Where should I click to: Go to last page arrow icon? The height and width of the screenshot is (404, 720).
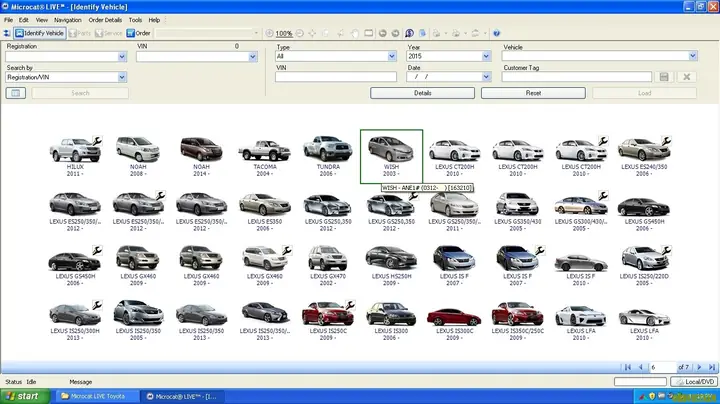click(712, 367)
